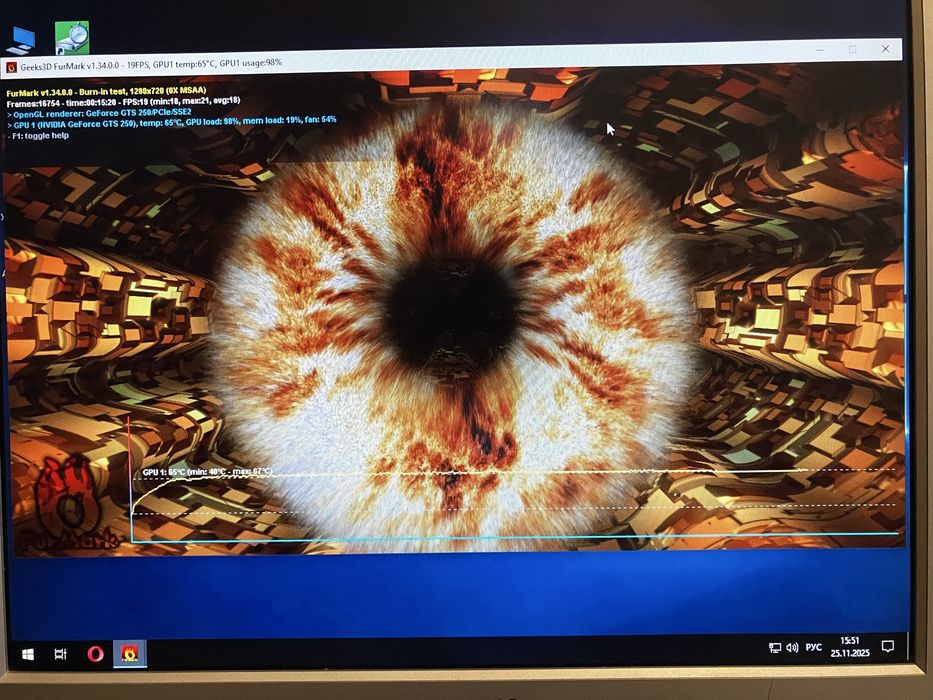Click the FurMark window title text
933x700 pixels.
pyautogui.click(x=151, y=64)
